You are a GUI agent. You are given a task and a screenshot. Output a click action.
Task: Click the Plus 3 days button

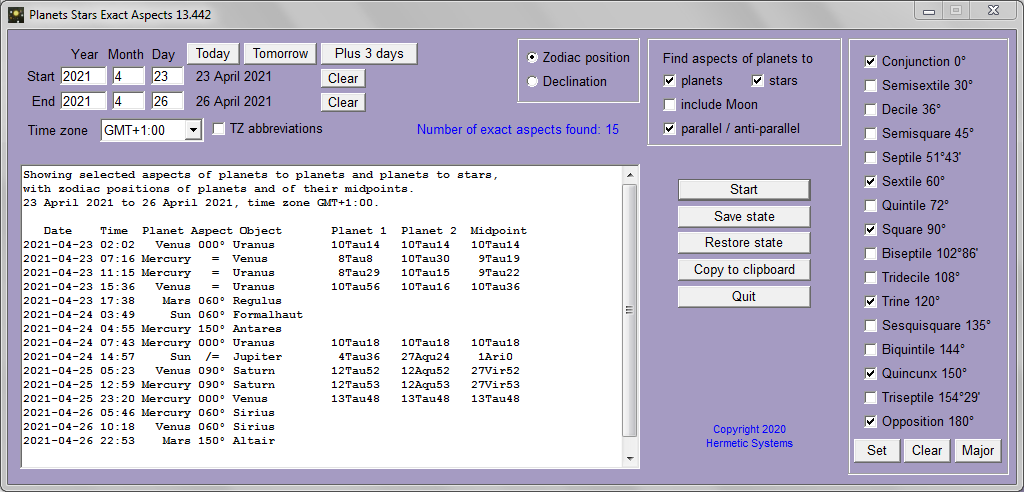click(x=369, y=54)
